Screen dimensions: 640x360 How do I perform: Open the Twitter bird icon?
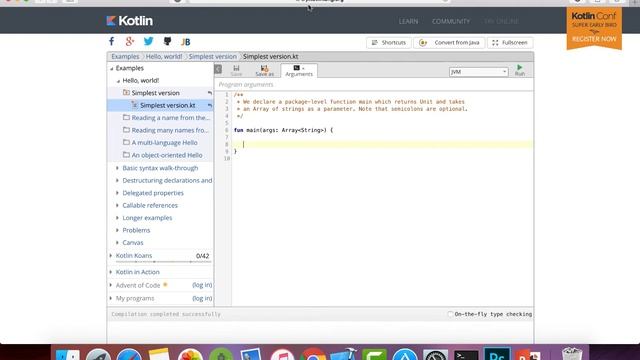(148, 41)
